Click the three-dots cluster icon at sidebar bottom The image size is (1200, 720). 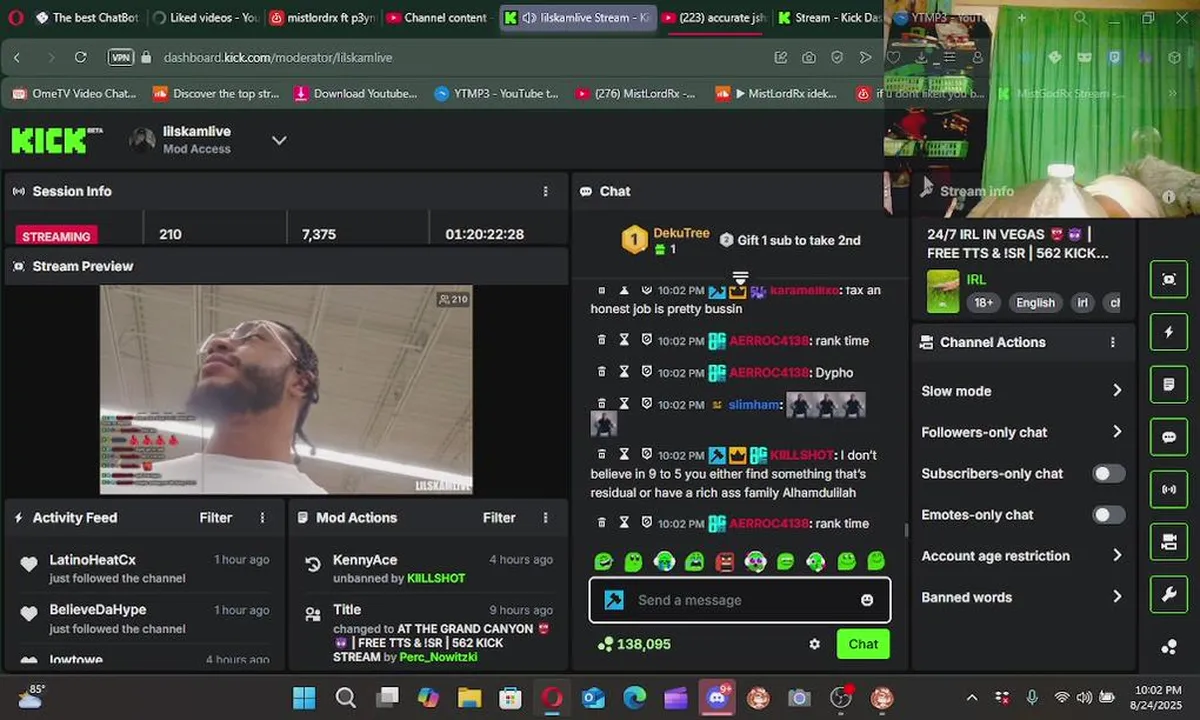[x=1169, y=647]
